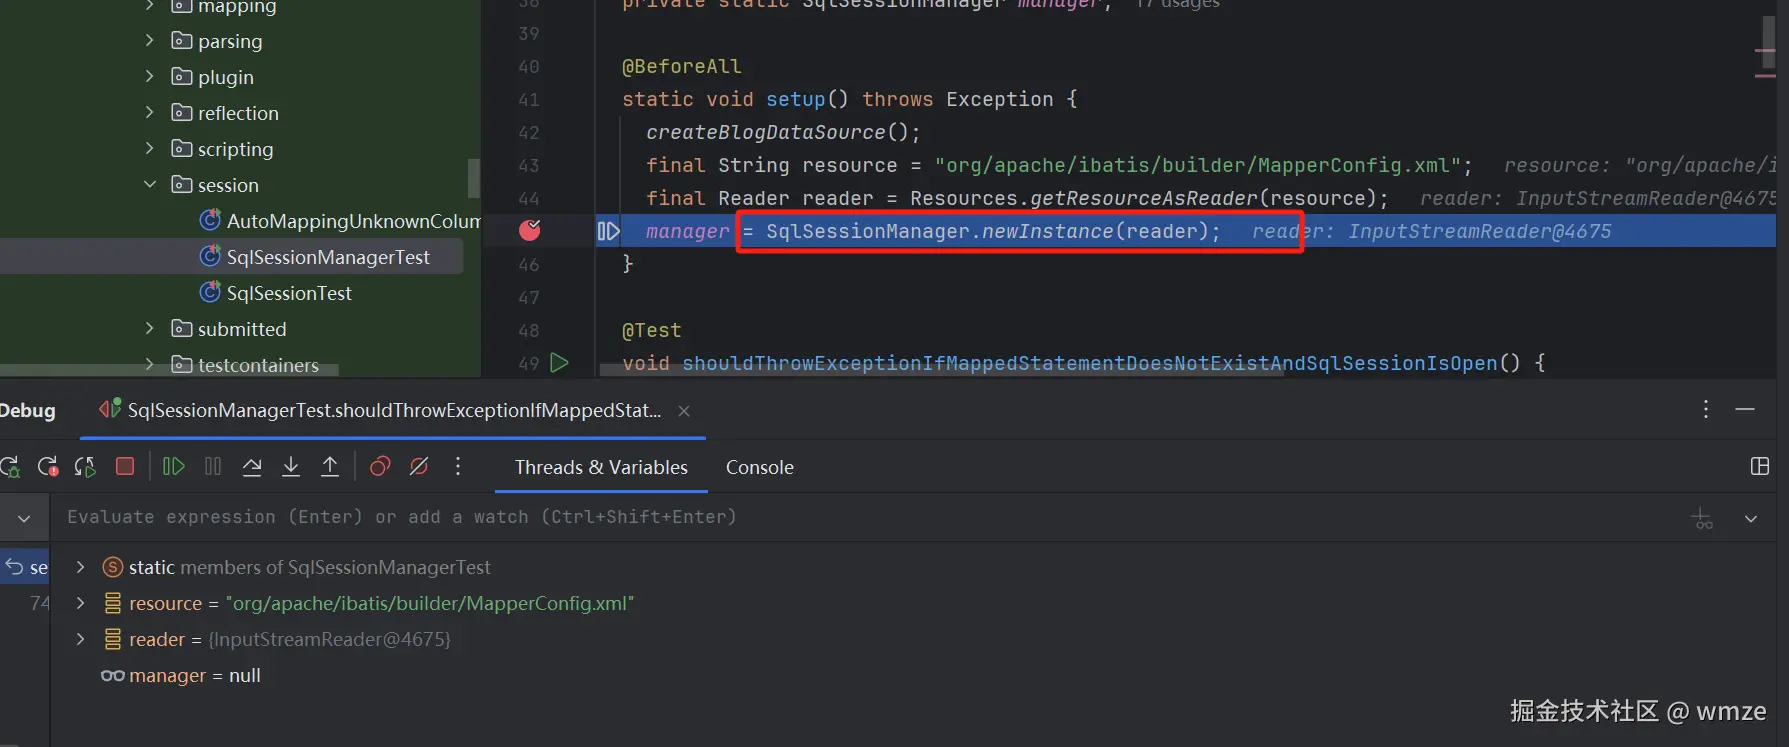Open View Breakpoints dialog
This screenshot has width=1789, height=747.
[380, 466]
